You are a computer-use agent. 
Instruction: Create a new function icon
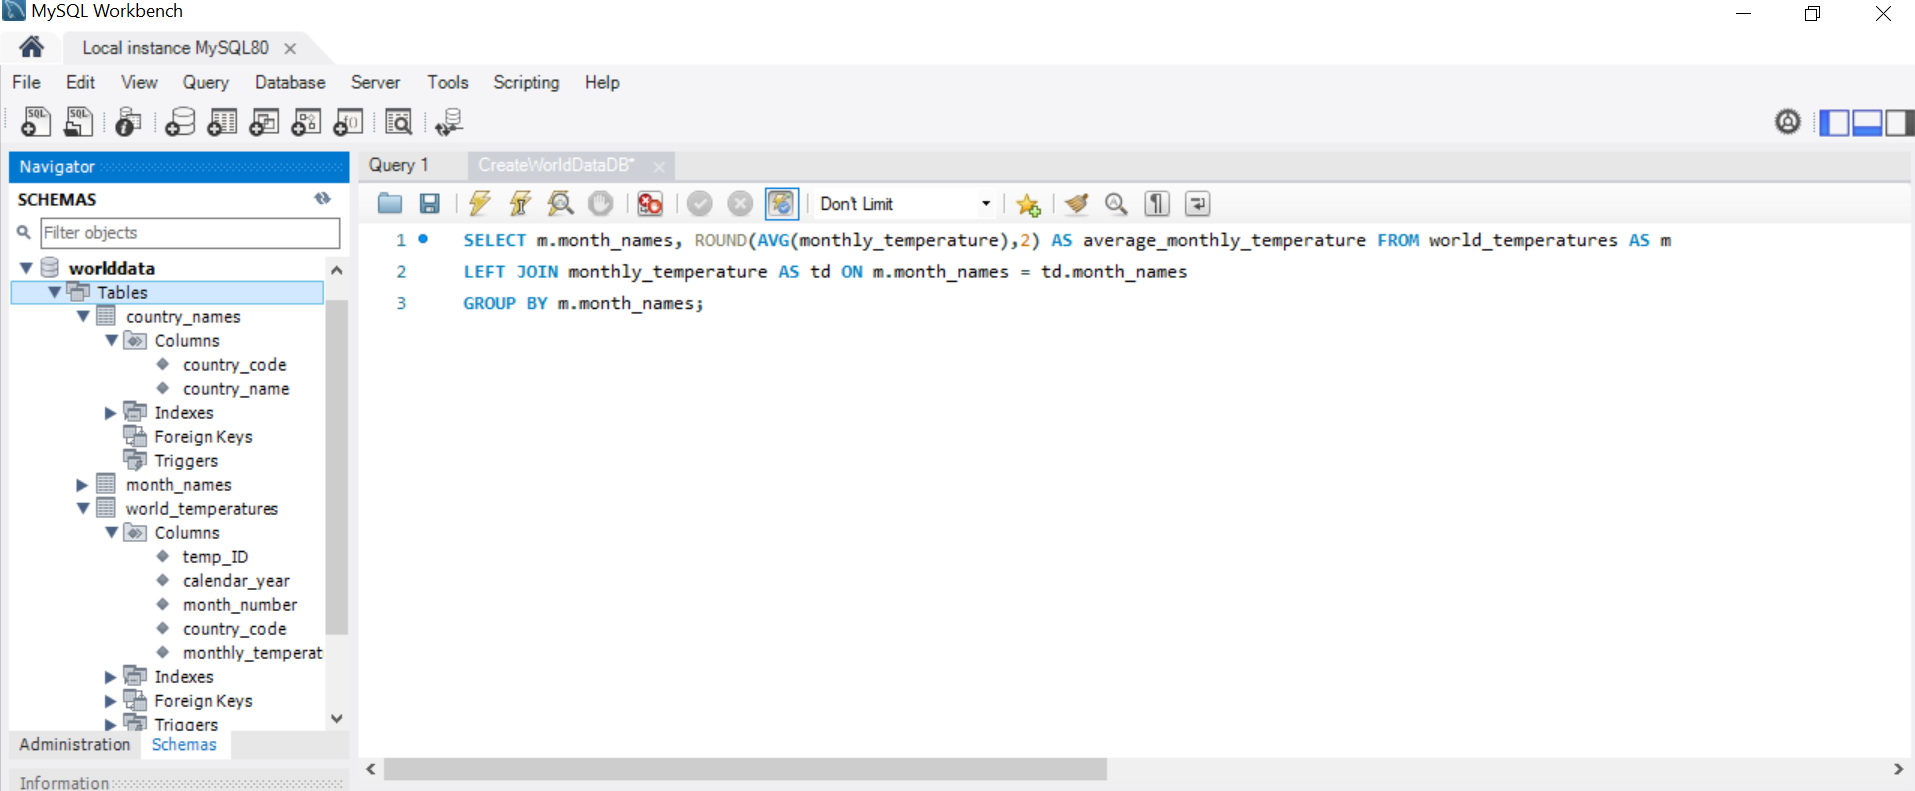[348, 122]
